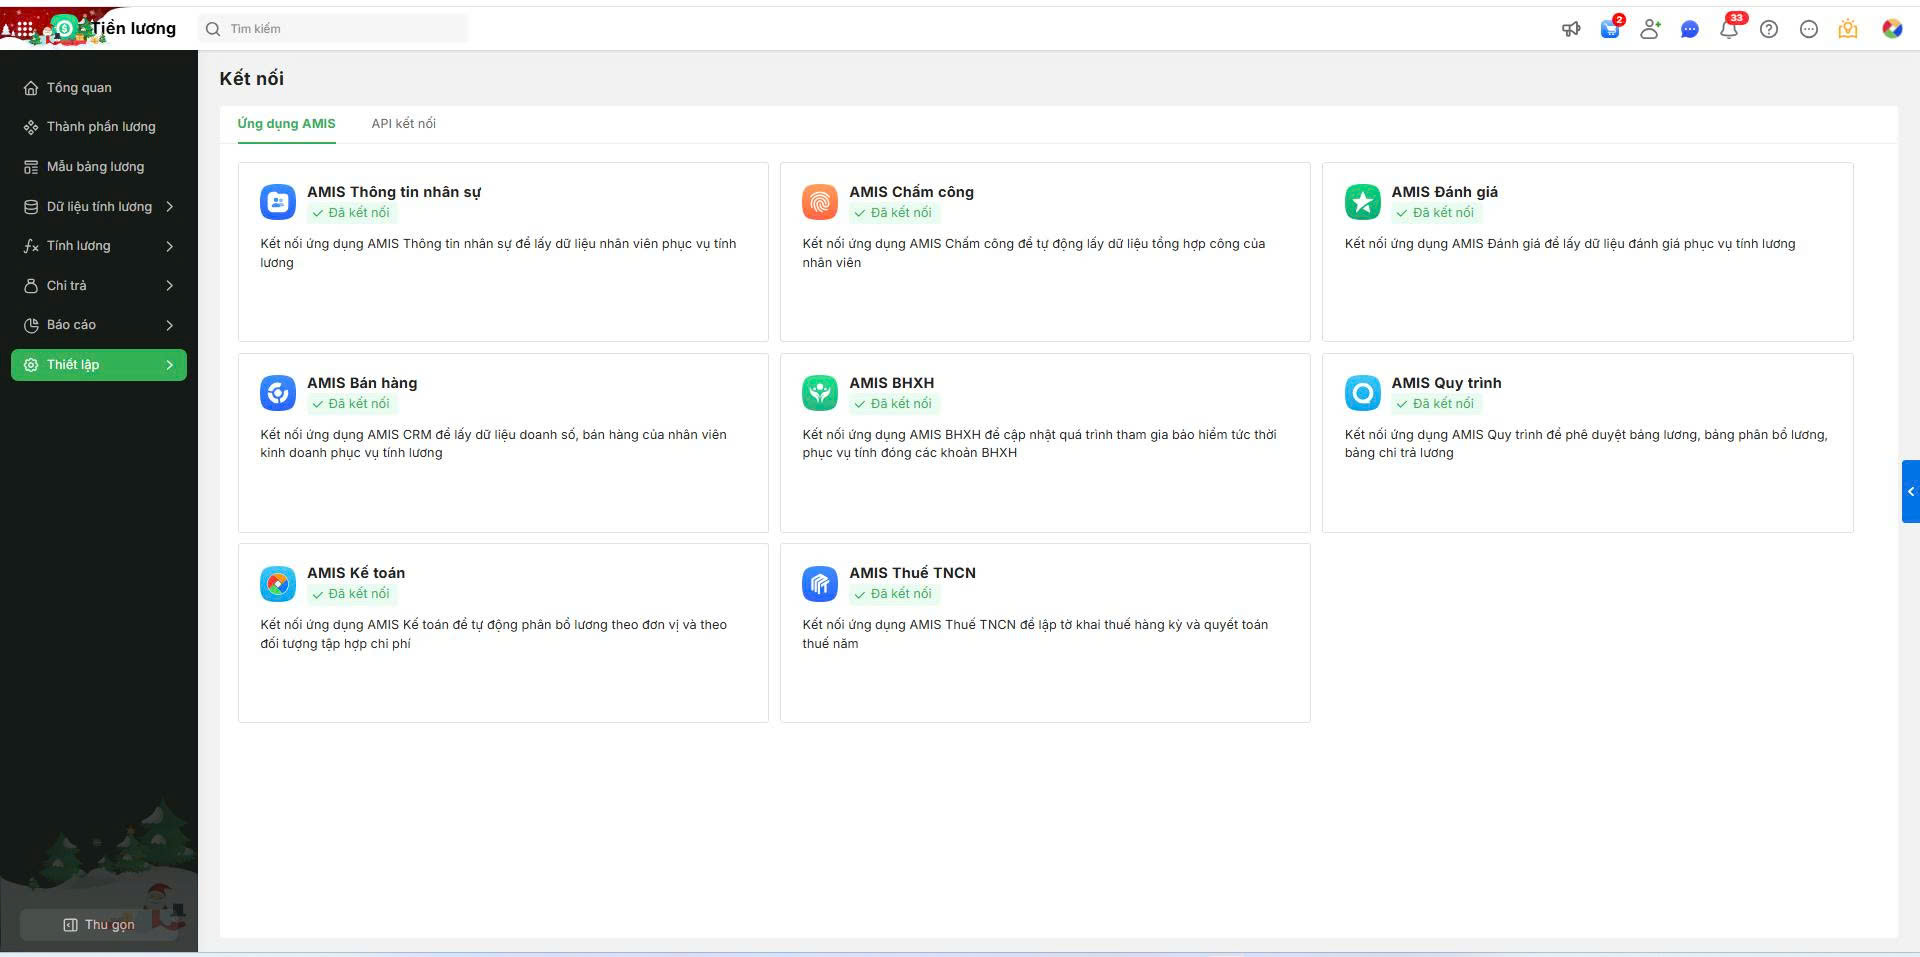Click the Mẫu bảng lương sidebar icon
This screenshot has height=957, width=1920.
click(31, 167)
